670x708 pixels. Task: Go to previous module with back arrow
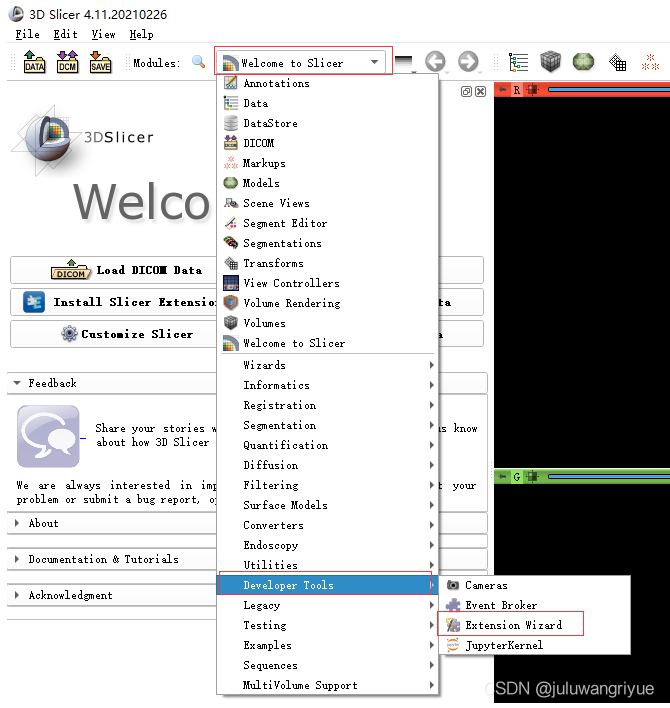[x=435, y=61]
